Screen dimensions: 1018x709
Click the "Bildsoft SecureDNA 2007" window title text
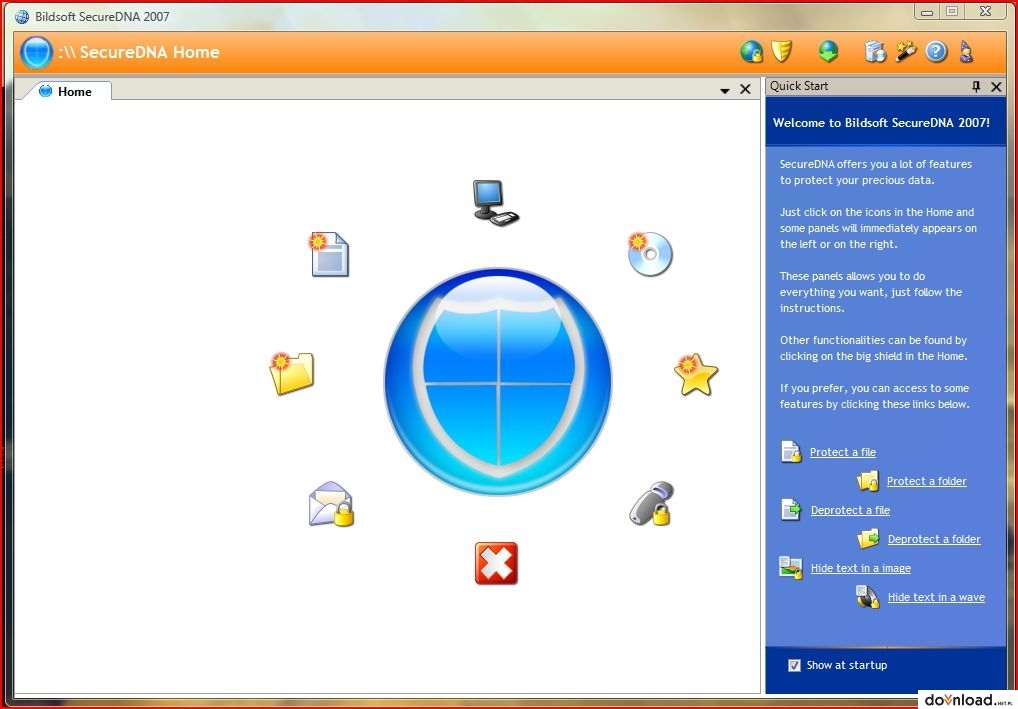(103, 17)
